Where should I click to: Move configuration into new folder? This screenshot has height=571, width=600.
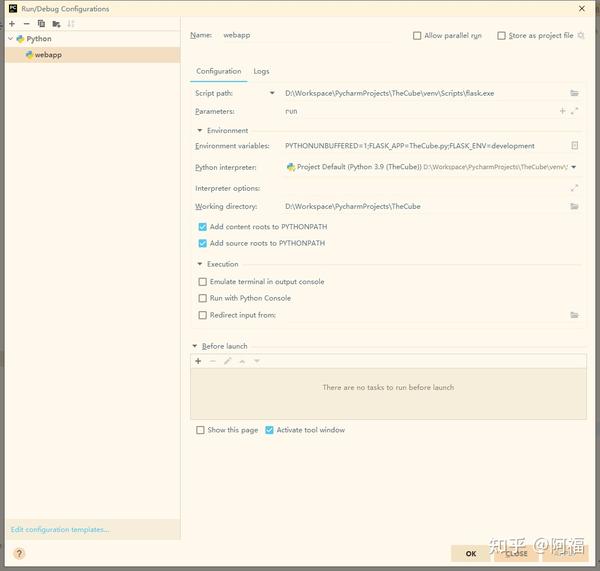56,24
